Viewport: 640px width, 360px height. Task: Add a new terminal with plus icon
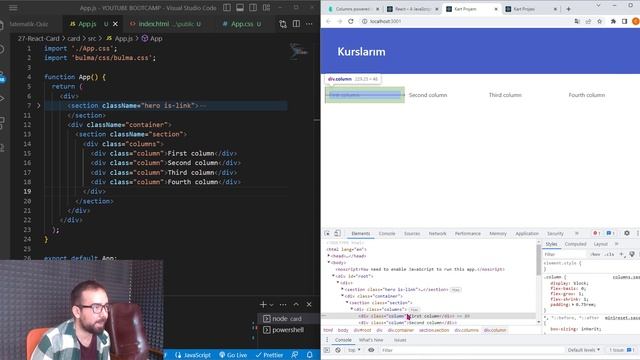tap(263, 304)
